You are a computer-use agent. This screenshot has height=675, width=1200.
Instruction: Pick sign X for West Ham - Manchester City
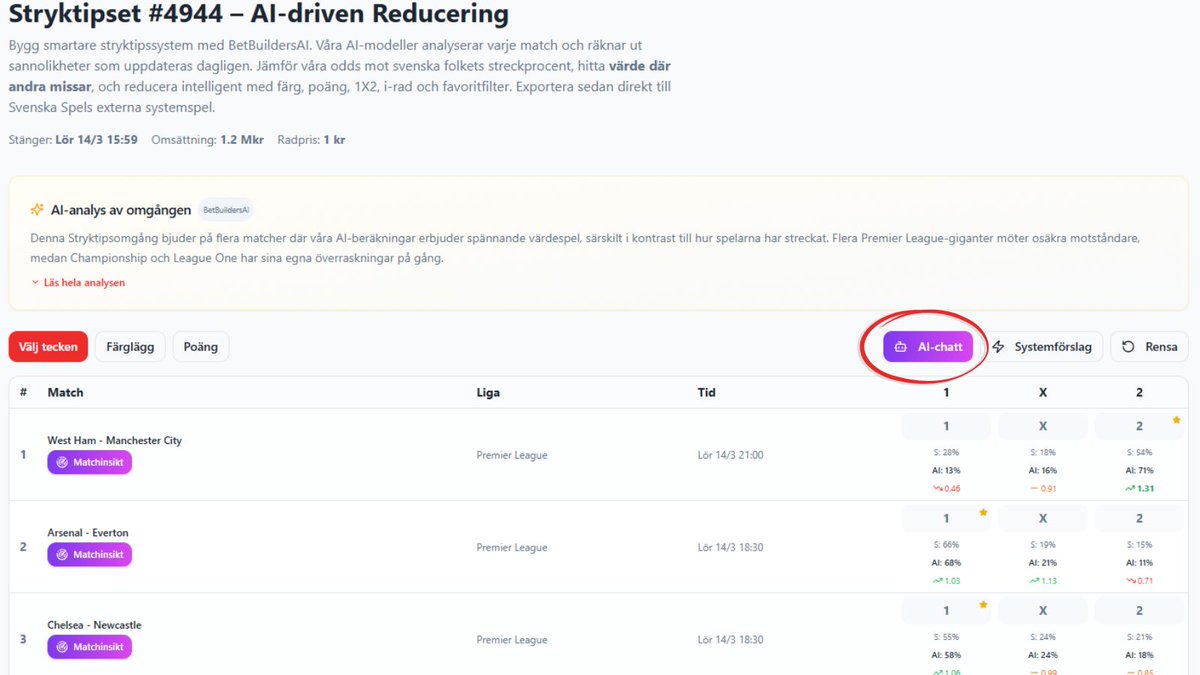click(1043, 426)
